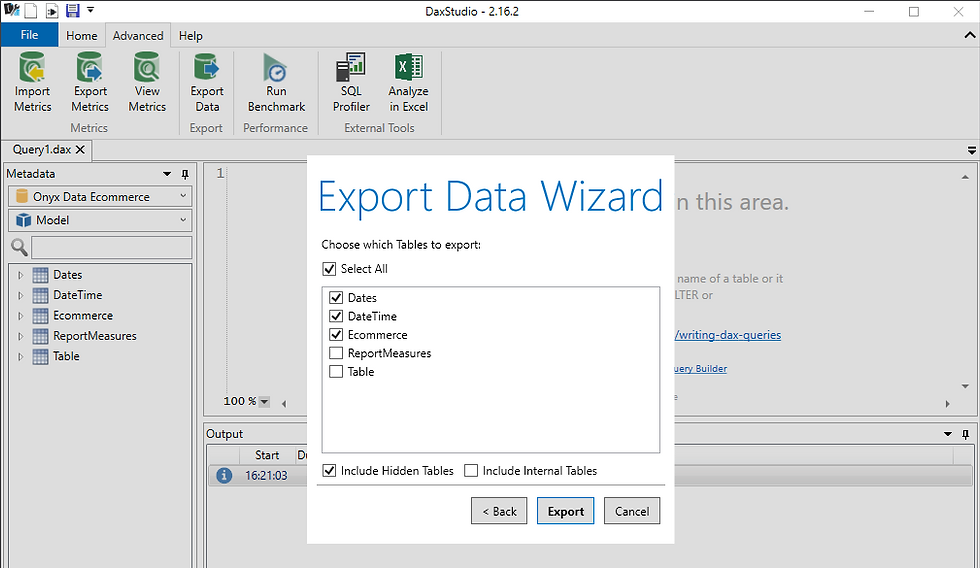980x568 pixels.
Task: Launch Run Benchmark tool
Action: pos(276,83)
